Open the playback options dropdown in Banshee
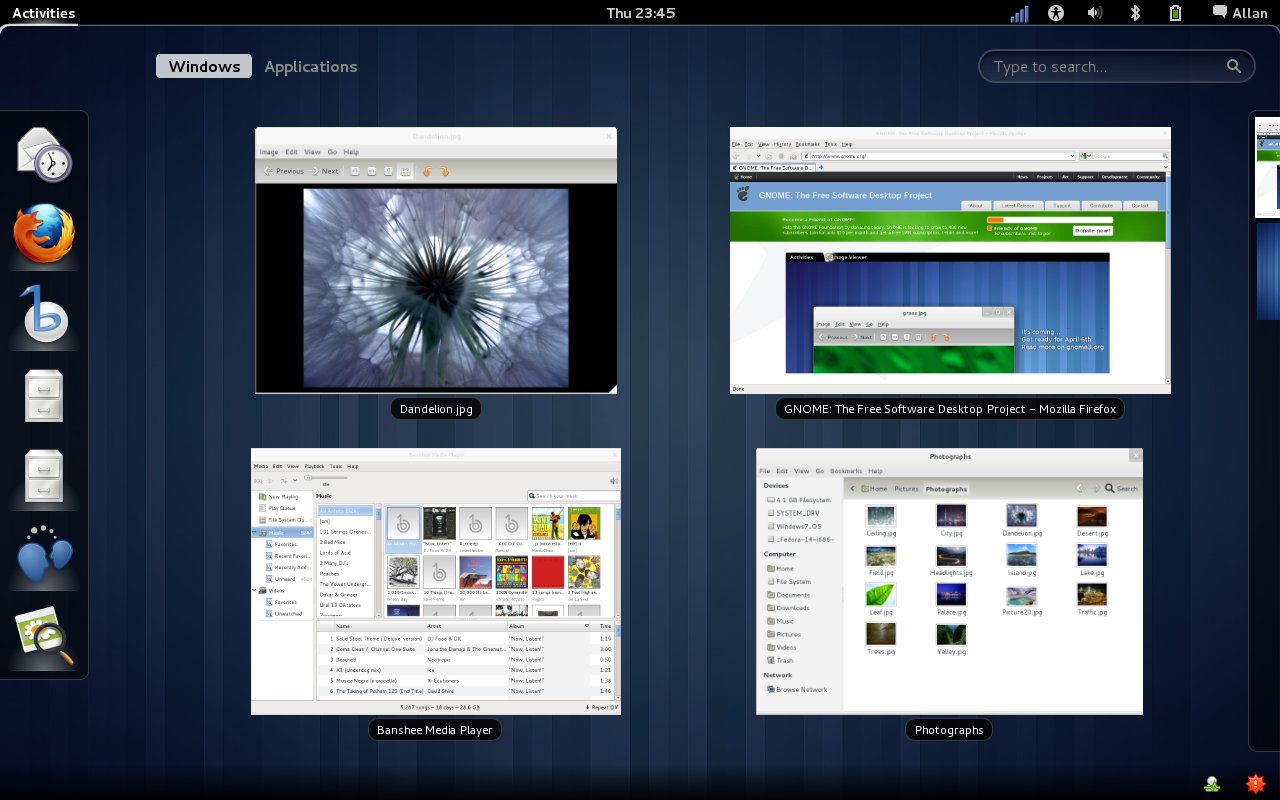The width and height of the screenshot is (1280, 800). click(295, 480)
